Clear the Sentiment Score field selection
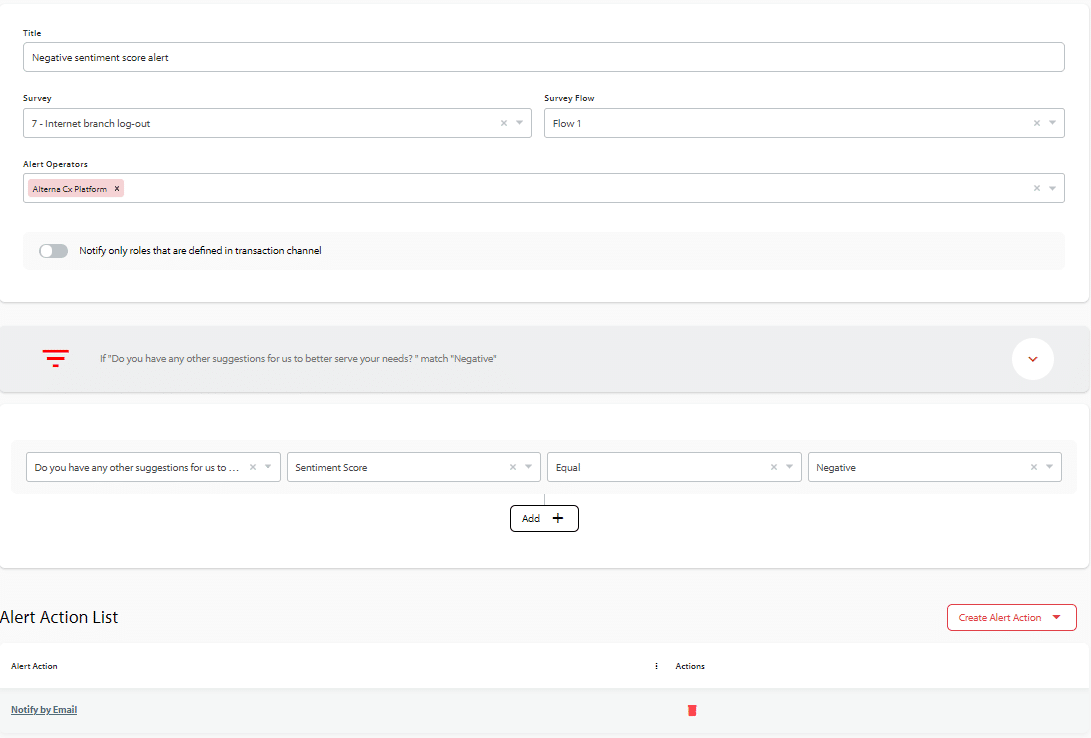The height and width of the screenshot is (738, 1091). point(513,467)
